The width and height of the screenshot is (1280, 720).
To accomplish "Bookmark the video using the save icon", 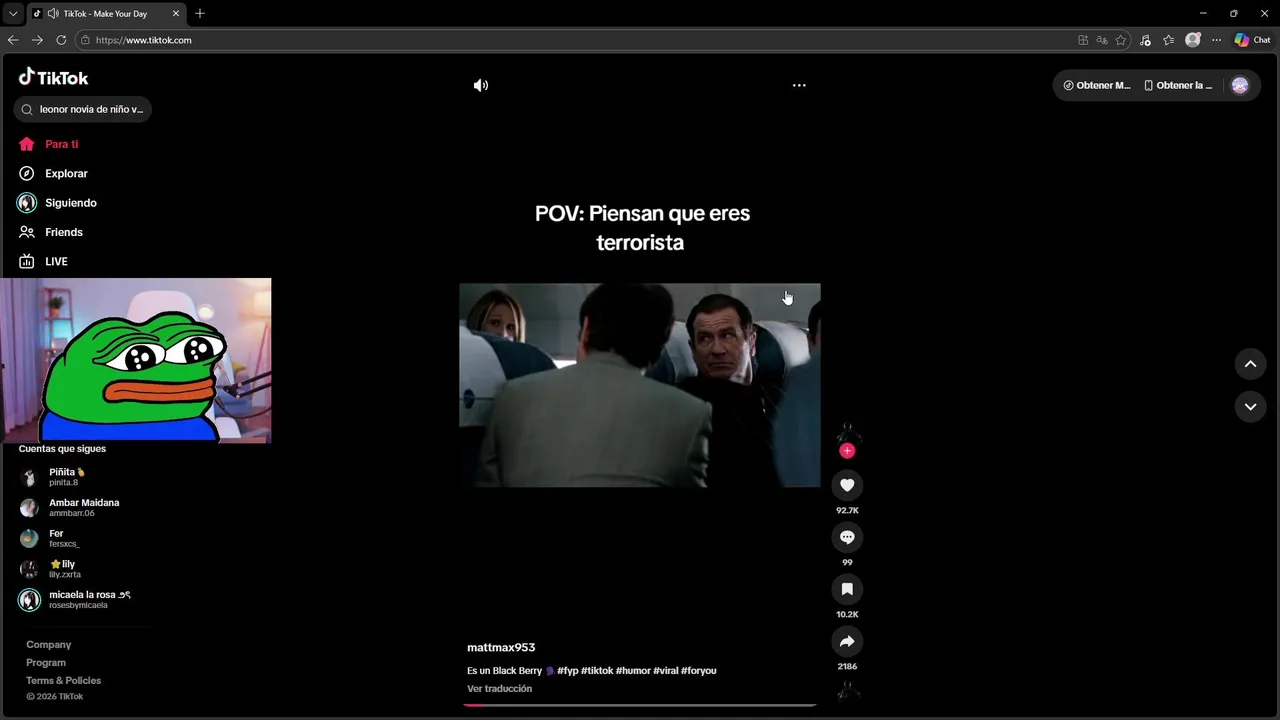I will [847, 589].
